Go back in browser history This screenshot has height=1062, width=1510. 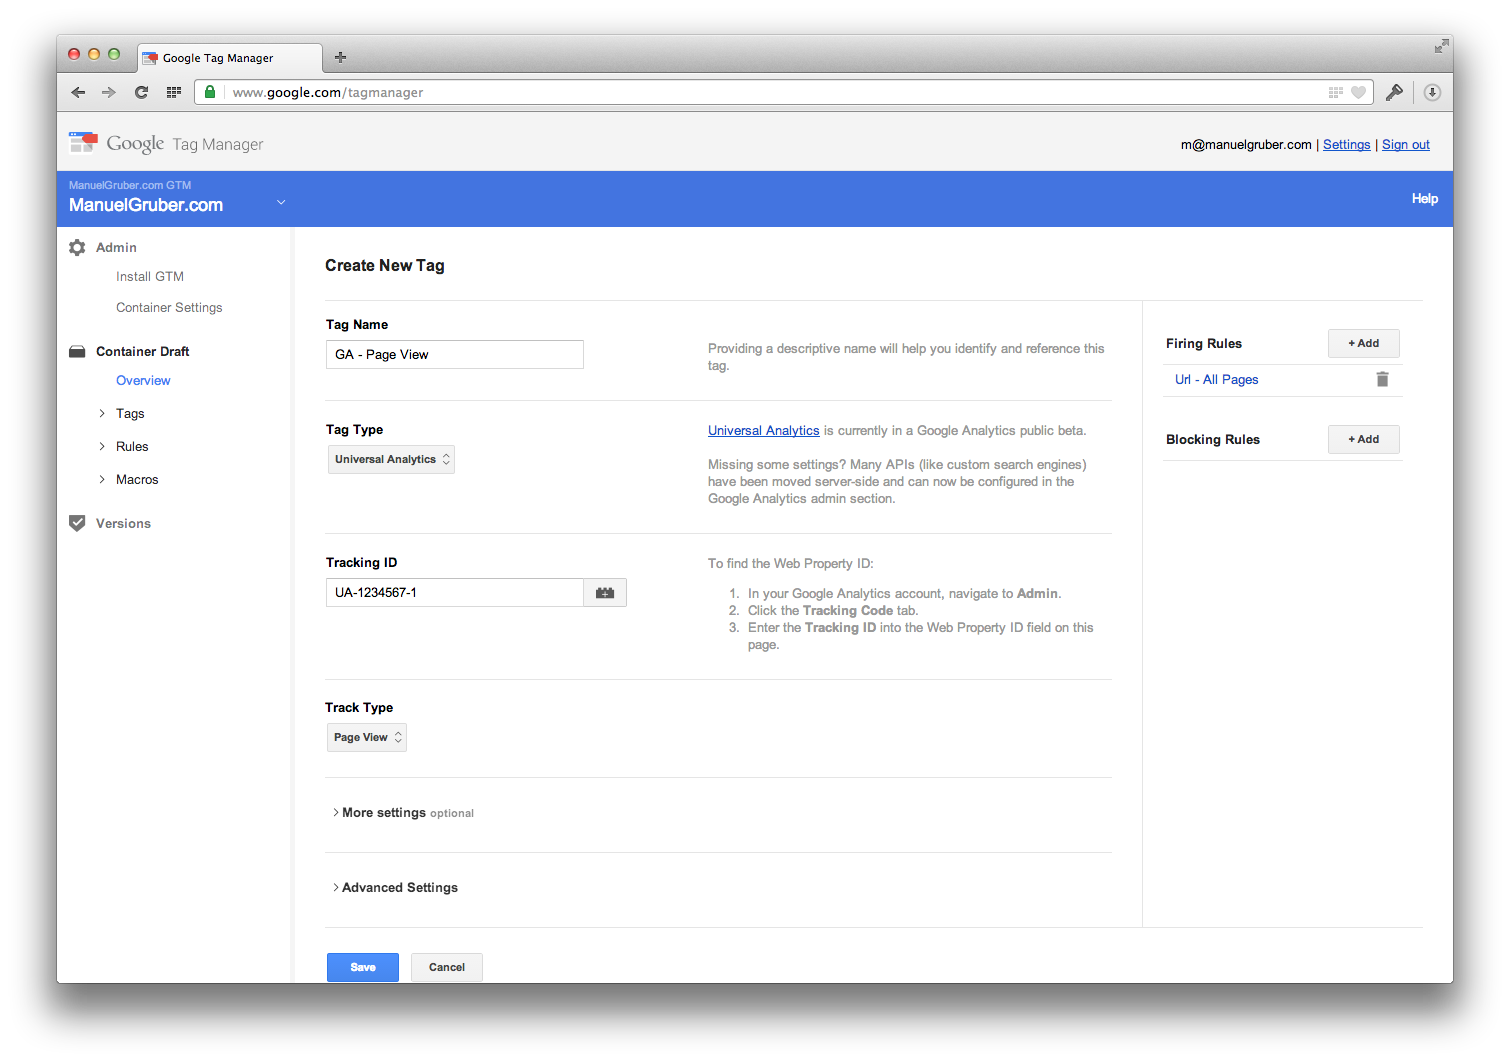point(78,92)
